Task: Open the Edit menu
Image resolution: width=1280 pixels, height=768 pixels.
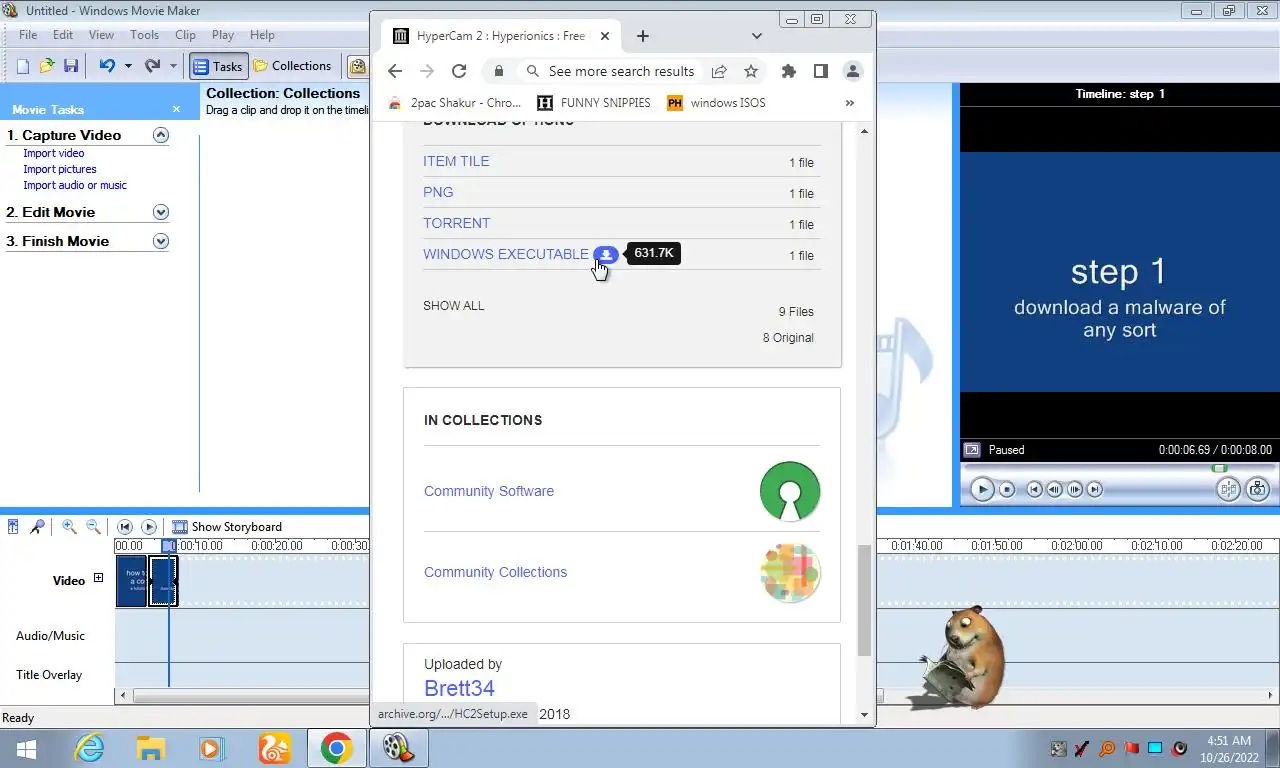Action: [63, 35]
